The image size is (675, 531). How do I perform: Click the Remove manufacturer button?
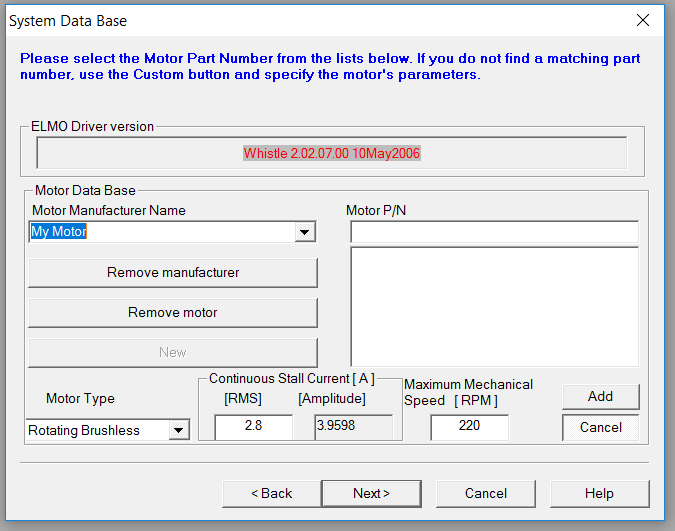click(x=173, y=273)
